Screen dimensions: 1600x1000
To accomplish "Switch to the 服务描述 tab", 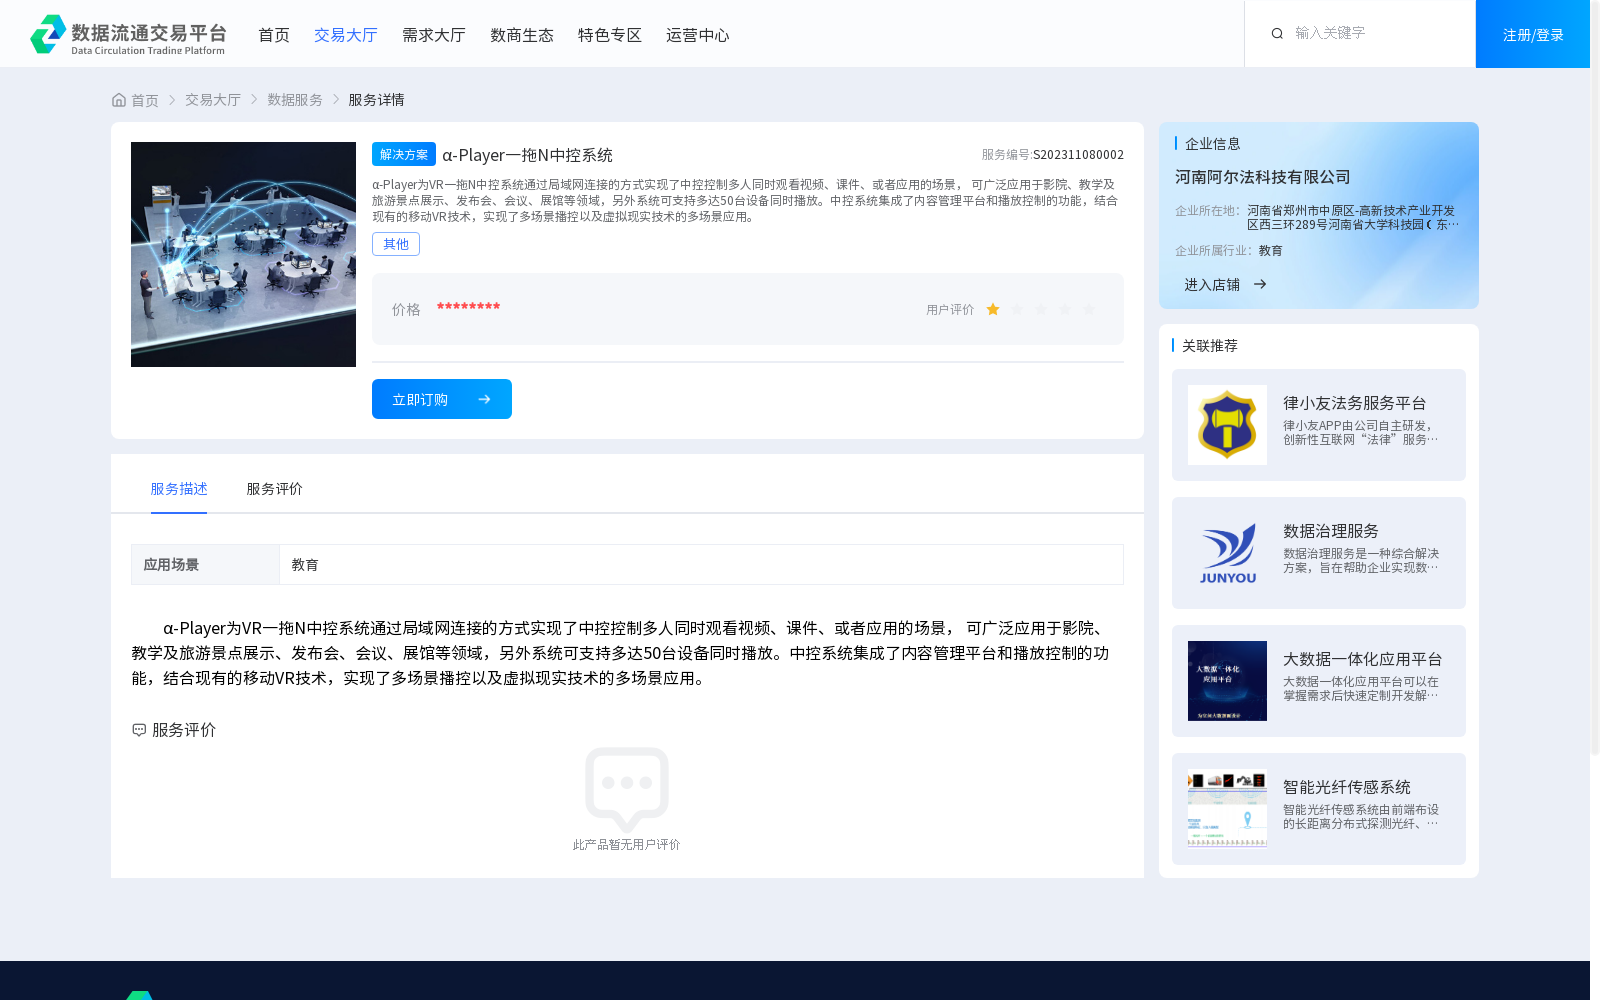I will point(179,489).
